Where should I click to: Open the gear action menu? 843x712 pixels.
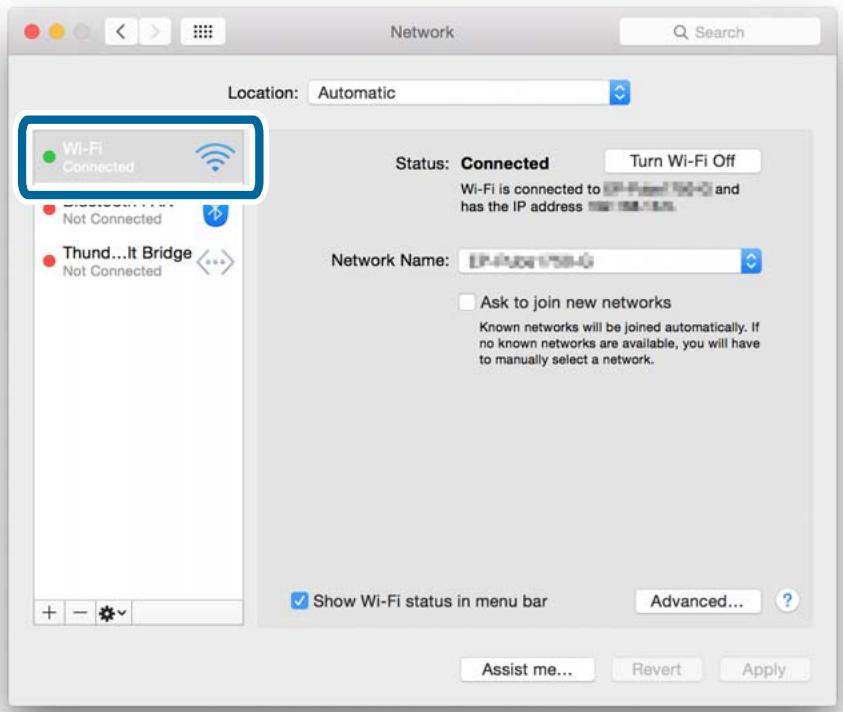113,613
